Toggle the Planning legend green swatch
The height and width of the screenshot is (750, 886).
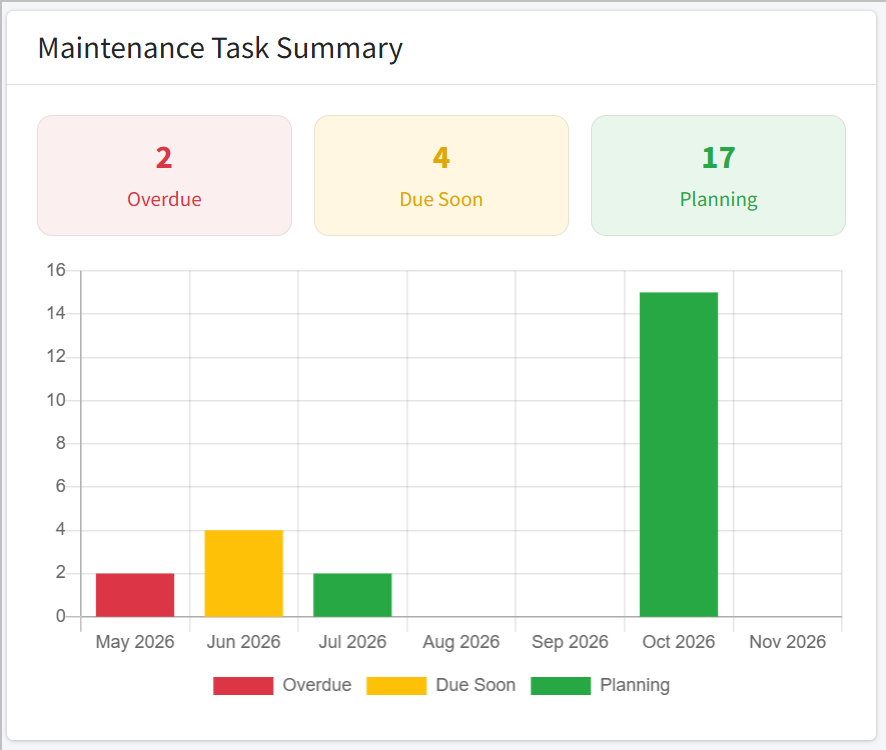pyautogui.click(x=561, y=686)
